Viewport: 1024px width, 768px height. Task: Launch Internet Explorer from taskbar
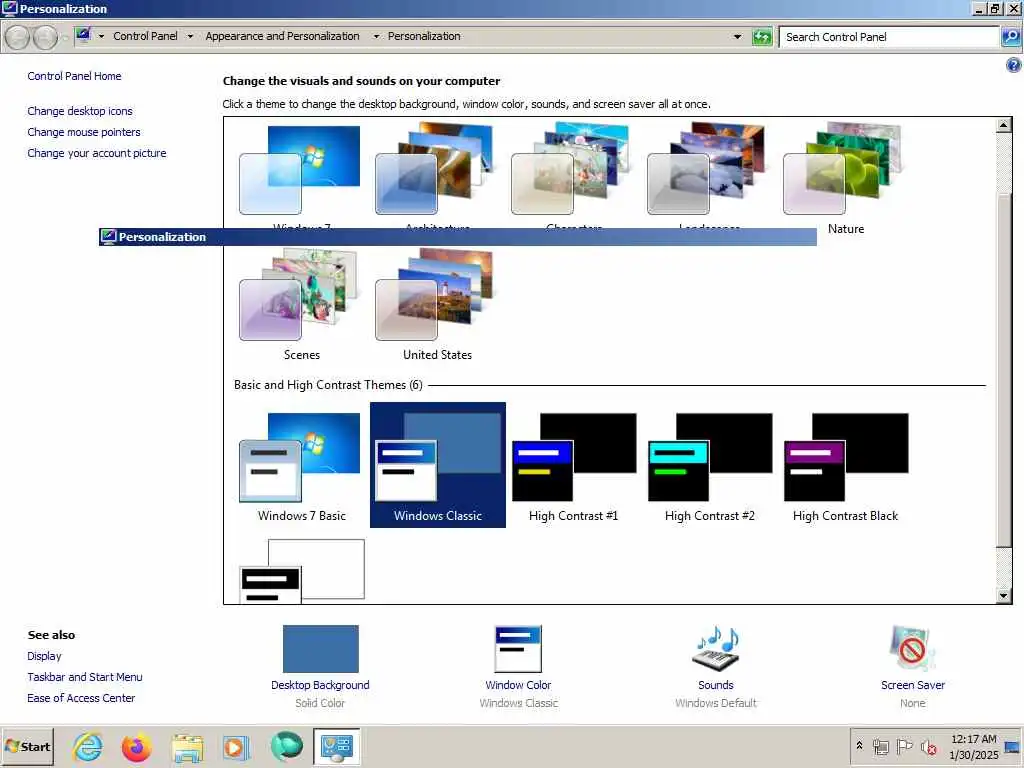[88, 747]
